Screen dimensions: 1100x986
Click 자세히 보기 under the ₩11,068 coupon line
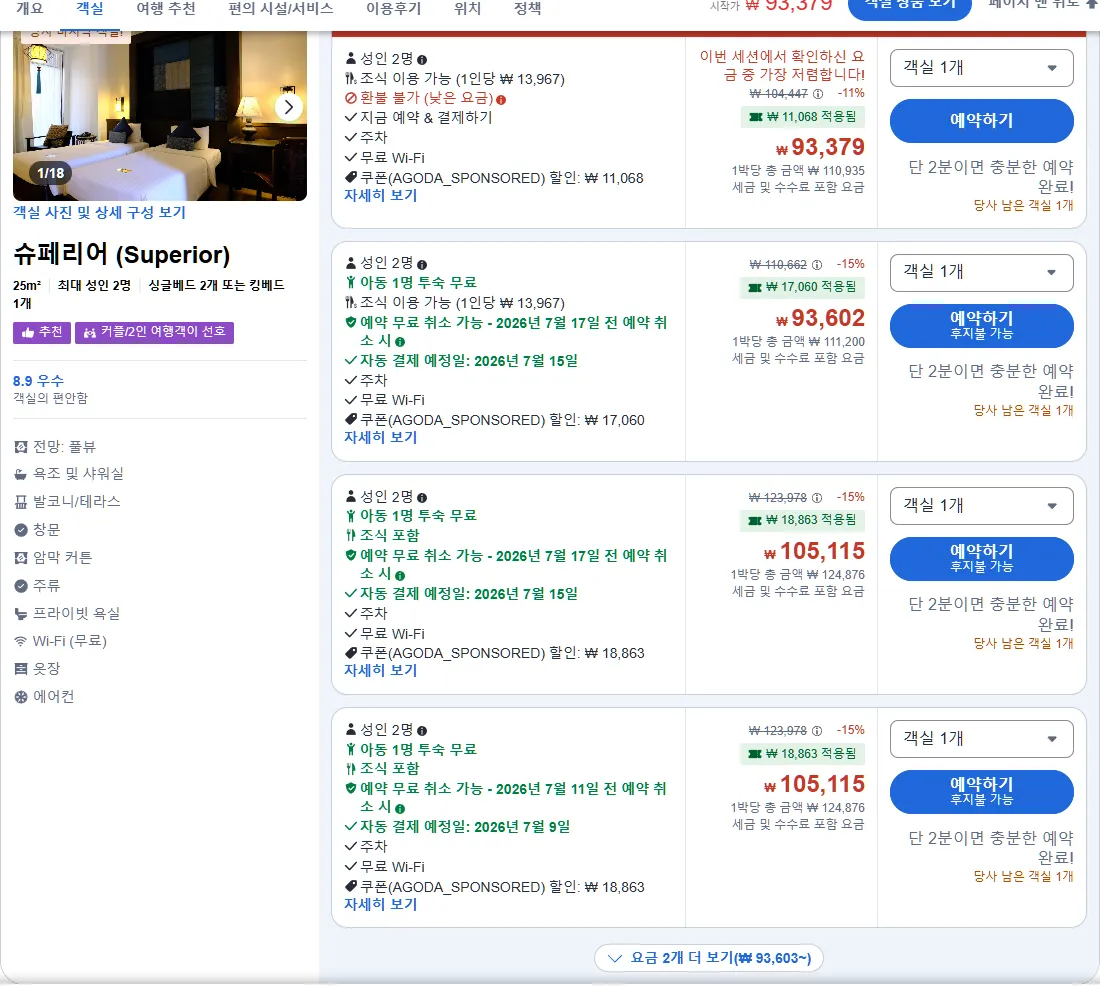[381, 196]
